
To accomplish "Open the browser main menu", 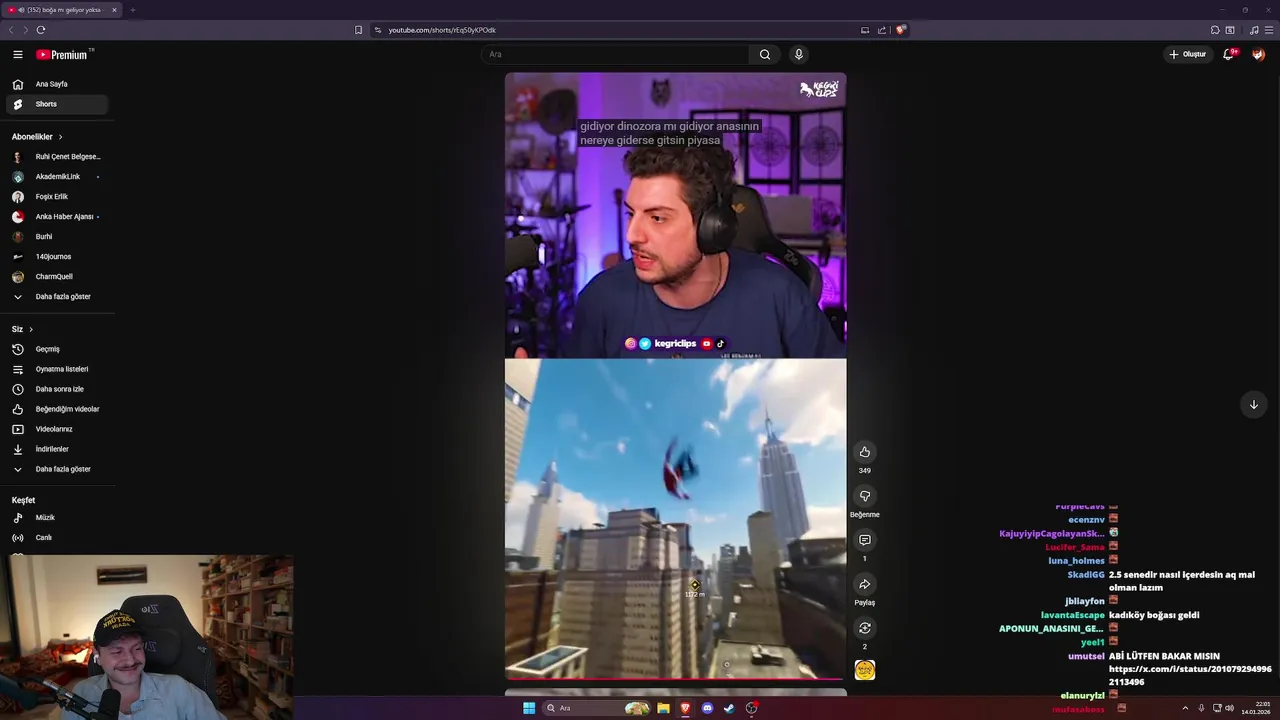I will tap(1269, 30).
